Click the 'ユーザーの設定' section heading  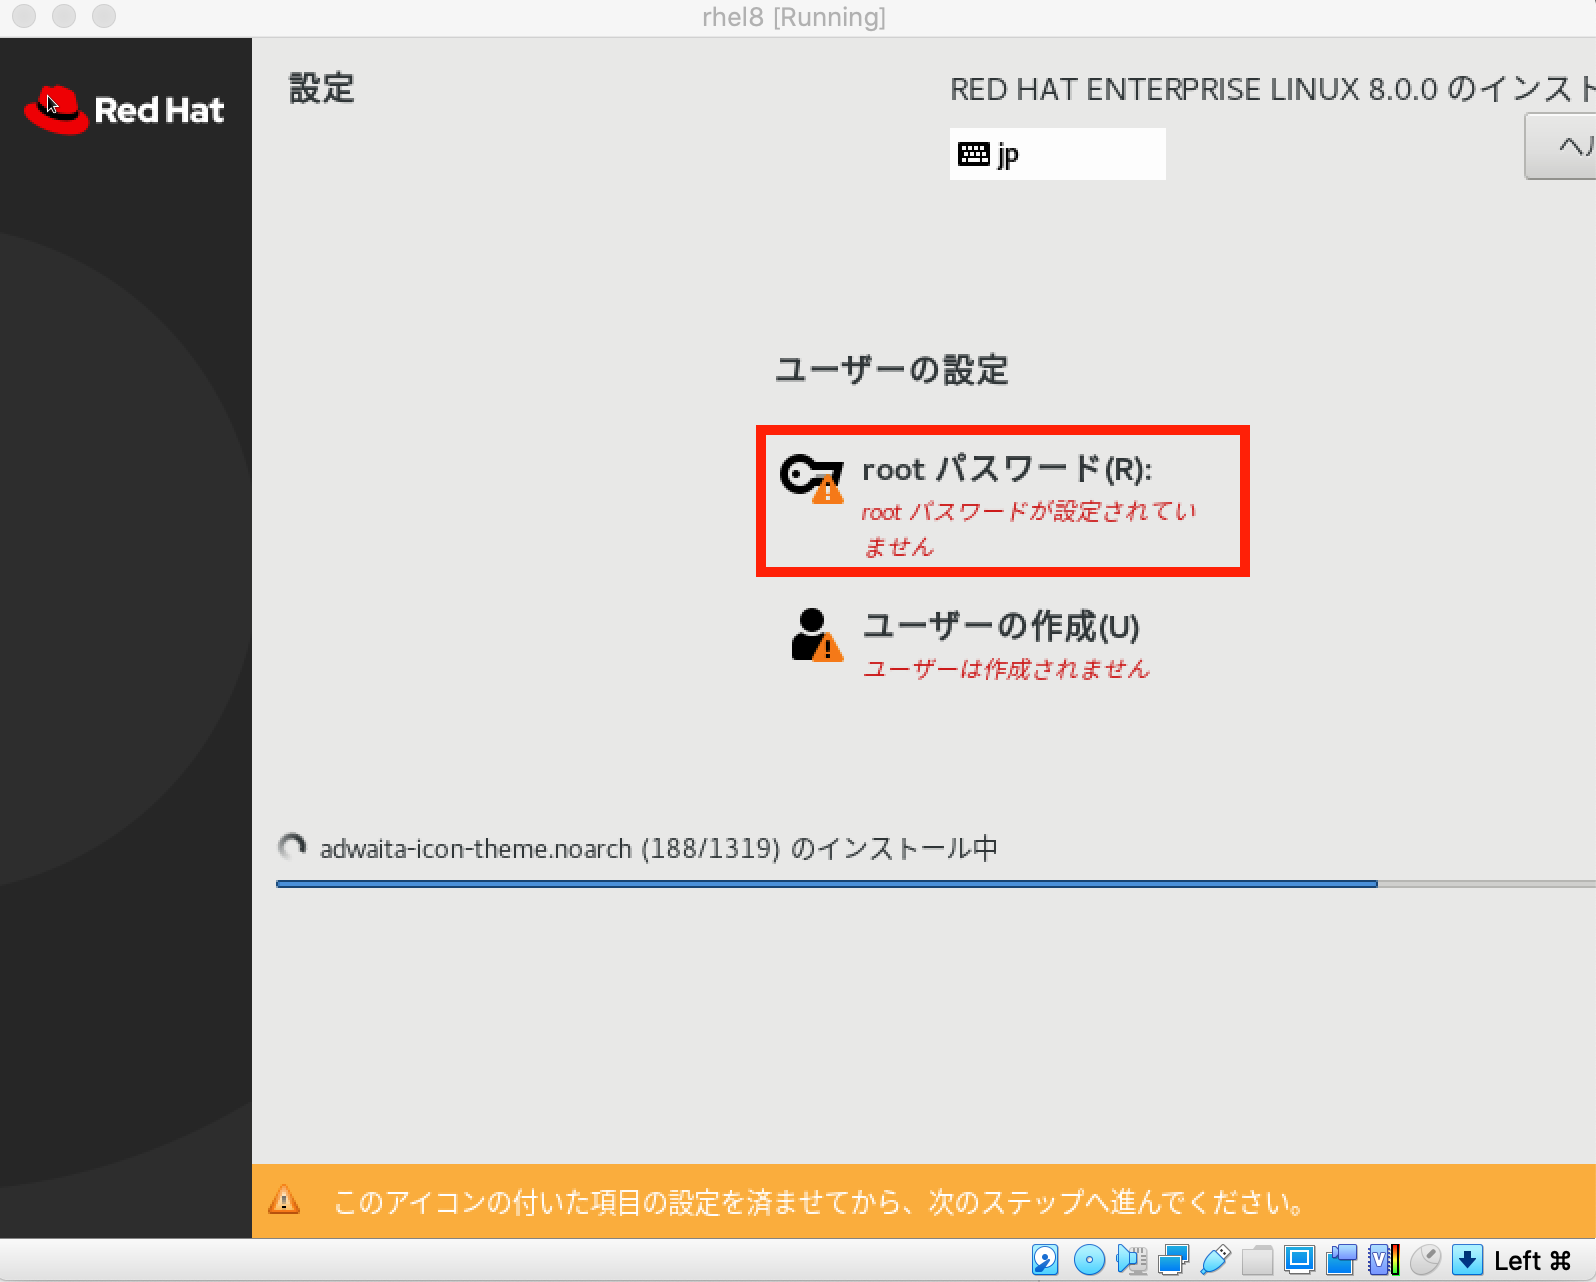(891, 370)
